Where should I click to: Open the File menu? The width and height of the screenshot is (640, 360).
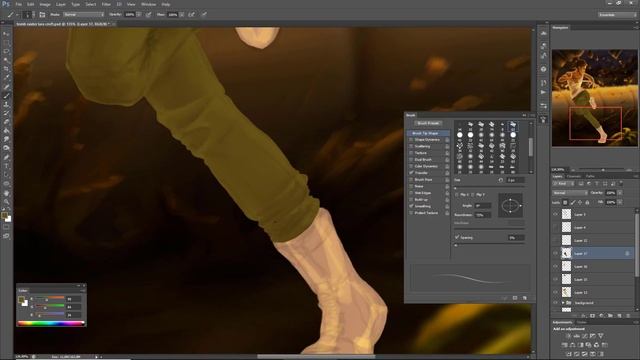[x=18, y=4]
